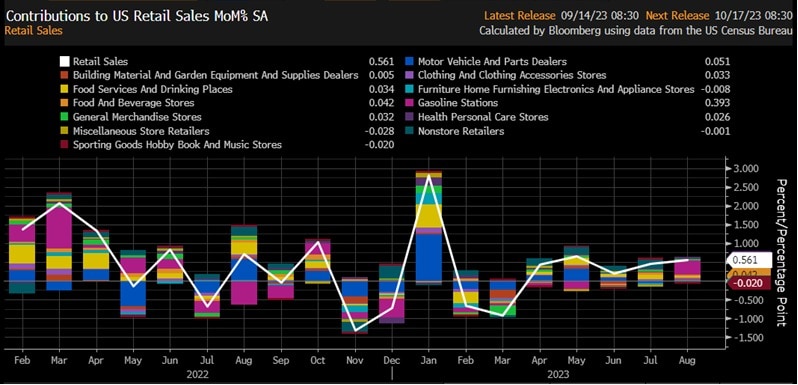Screen dimensions: 798x385
Task: Click the Building Material legend color swatch
Action: coord(64,75)
